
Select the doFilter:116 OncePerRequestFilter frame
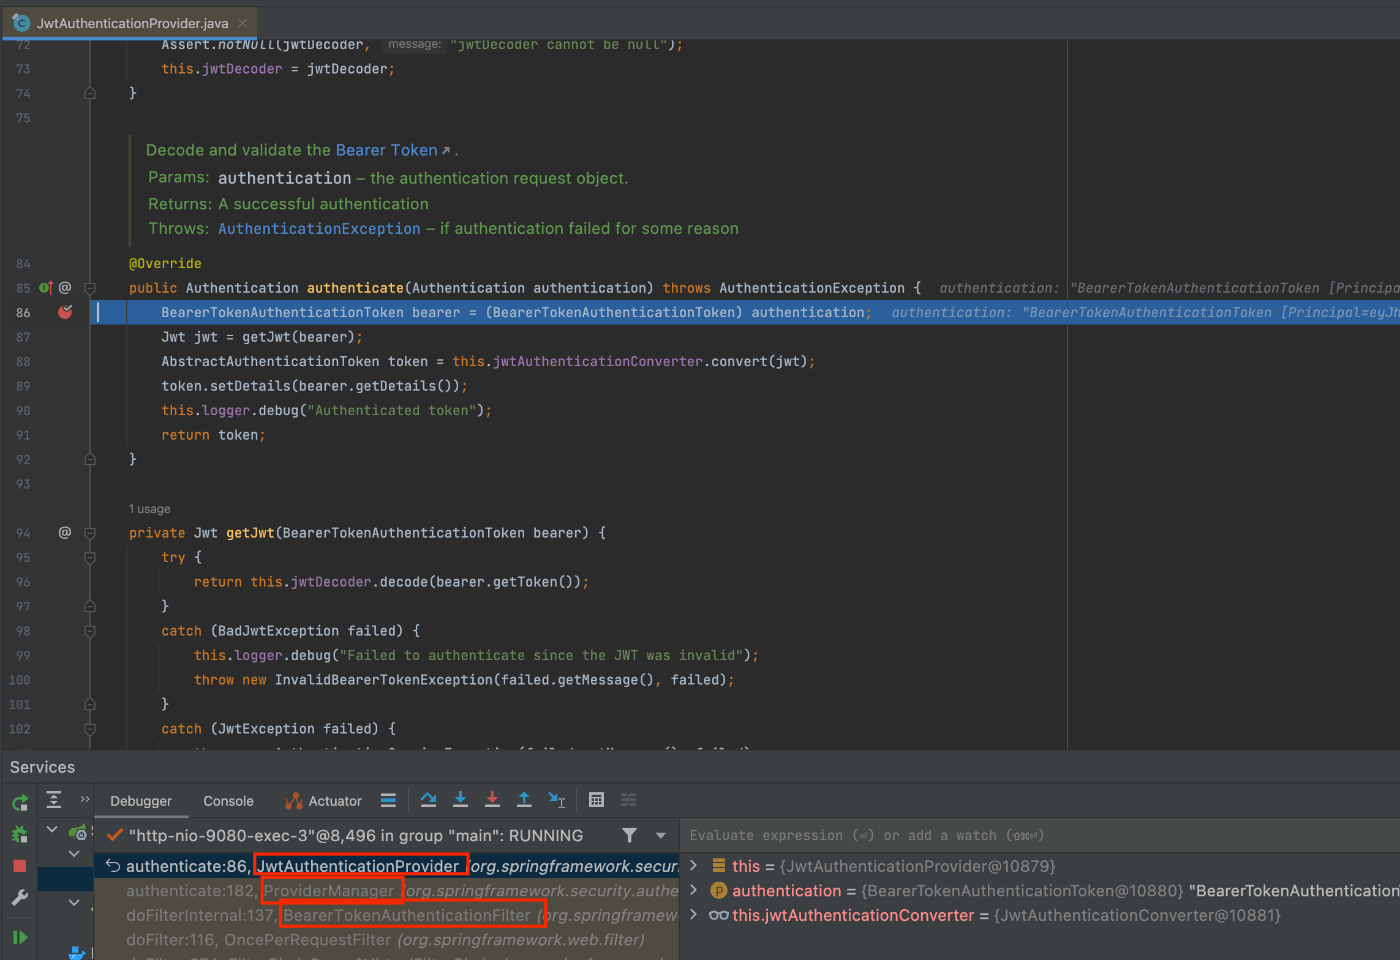[387, 939]
